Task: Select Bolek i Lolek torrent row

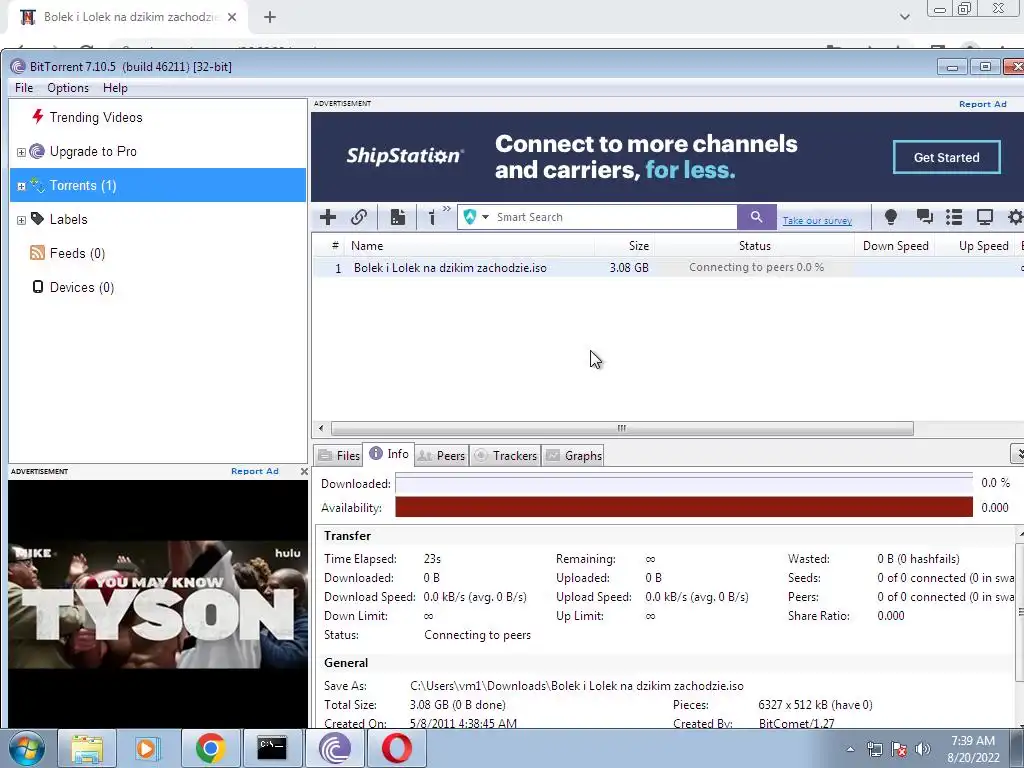Action: 667,268
